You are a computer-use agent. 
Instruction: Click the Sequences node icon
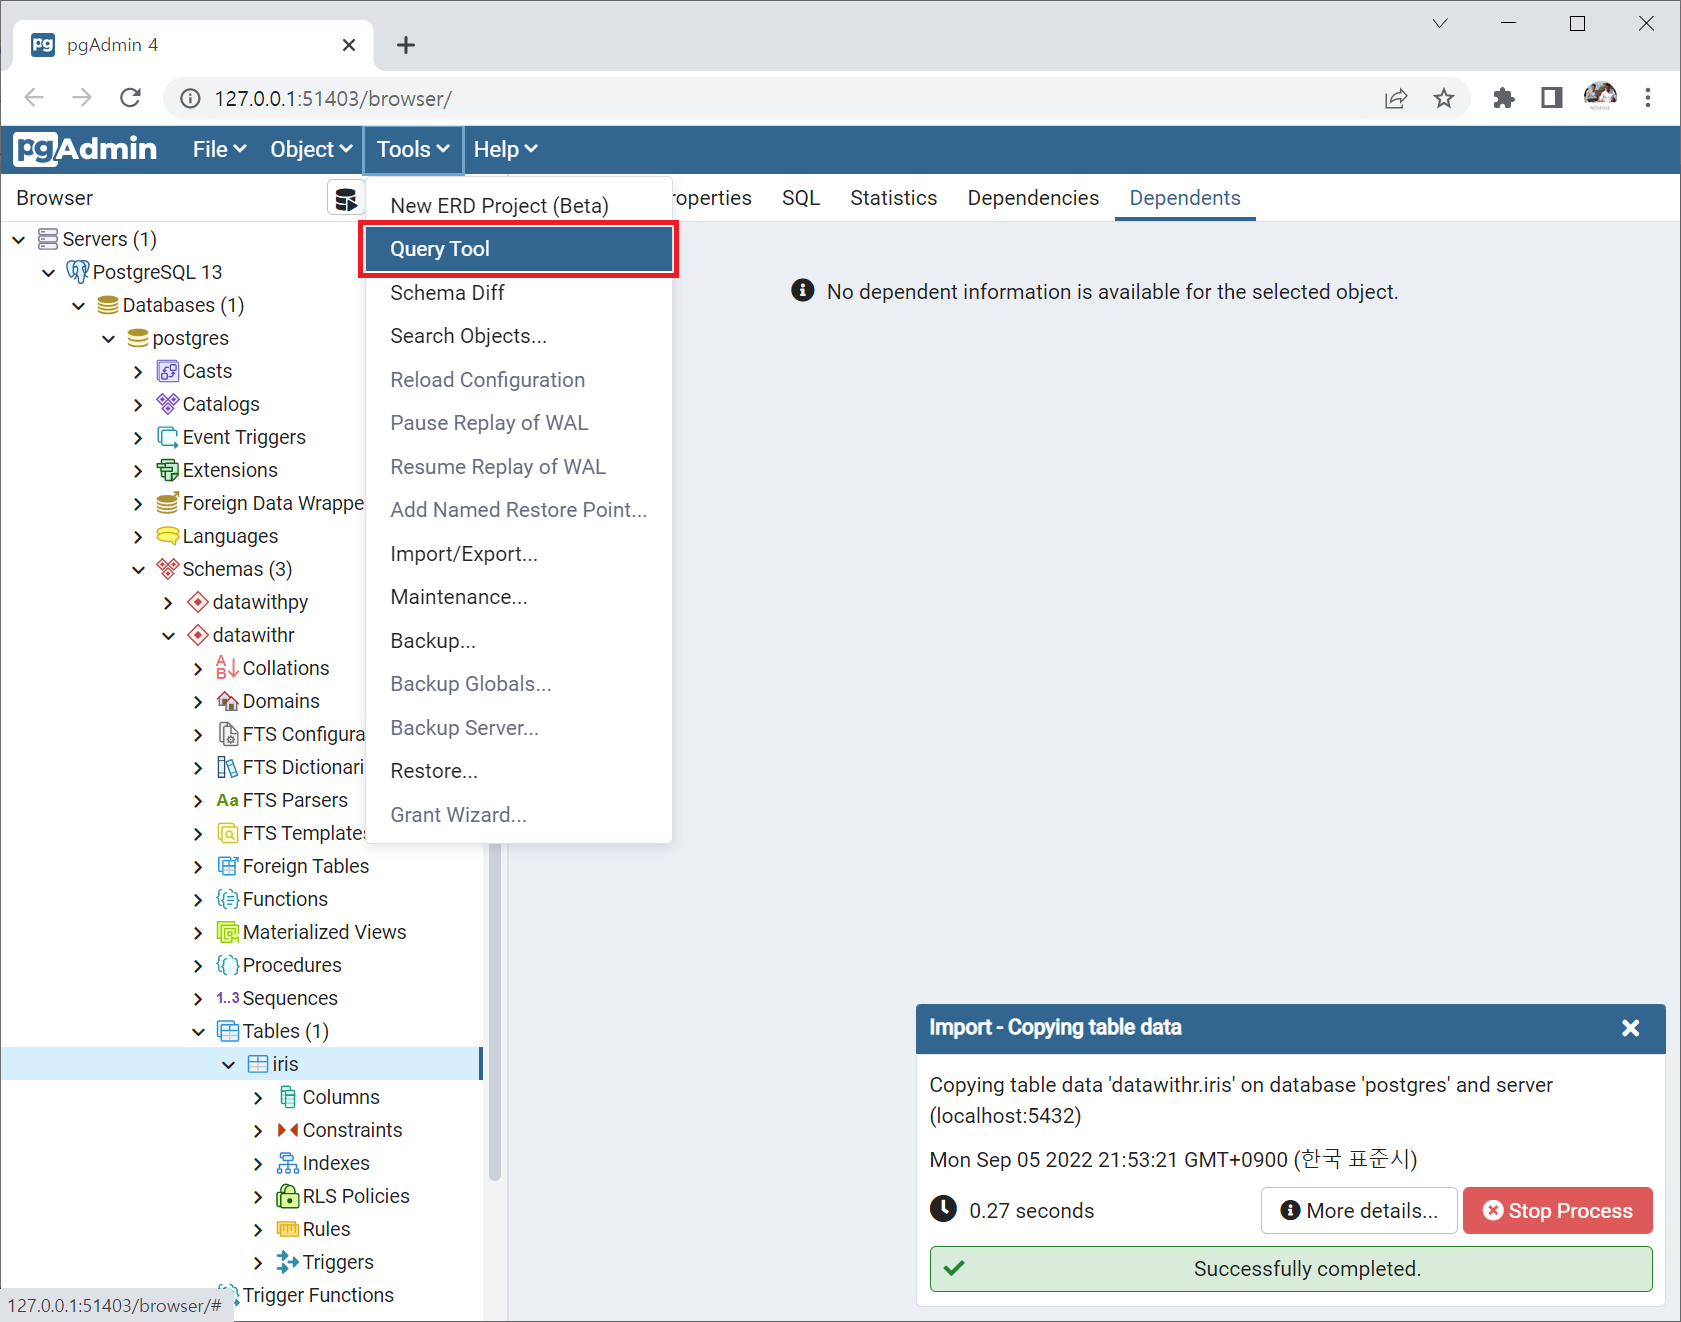pos(228,998)
